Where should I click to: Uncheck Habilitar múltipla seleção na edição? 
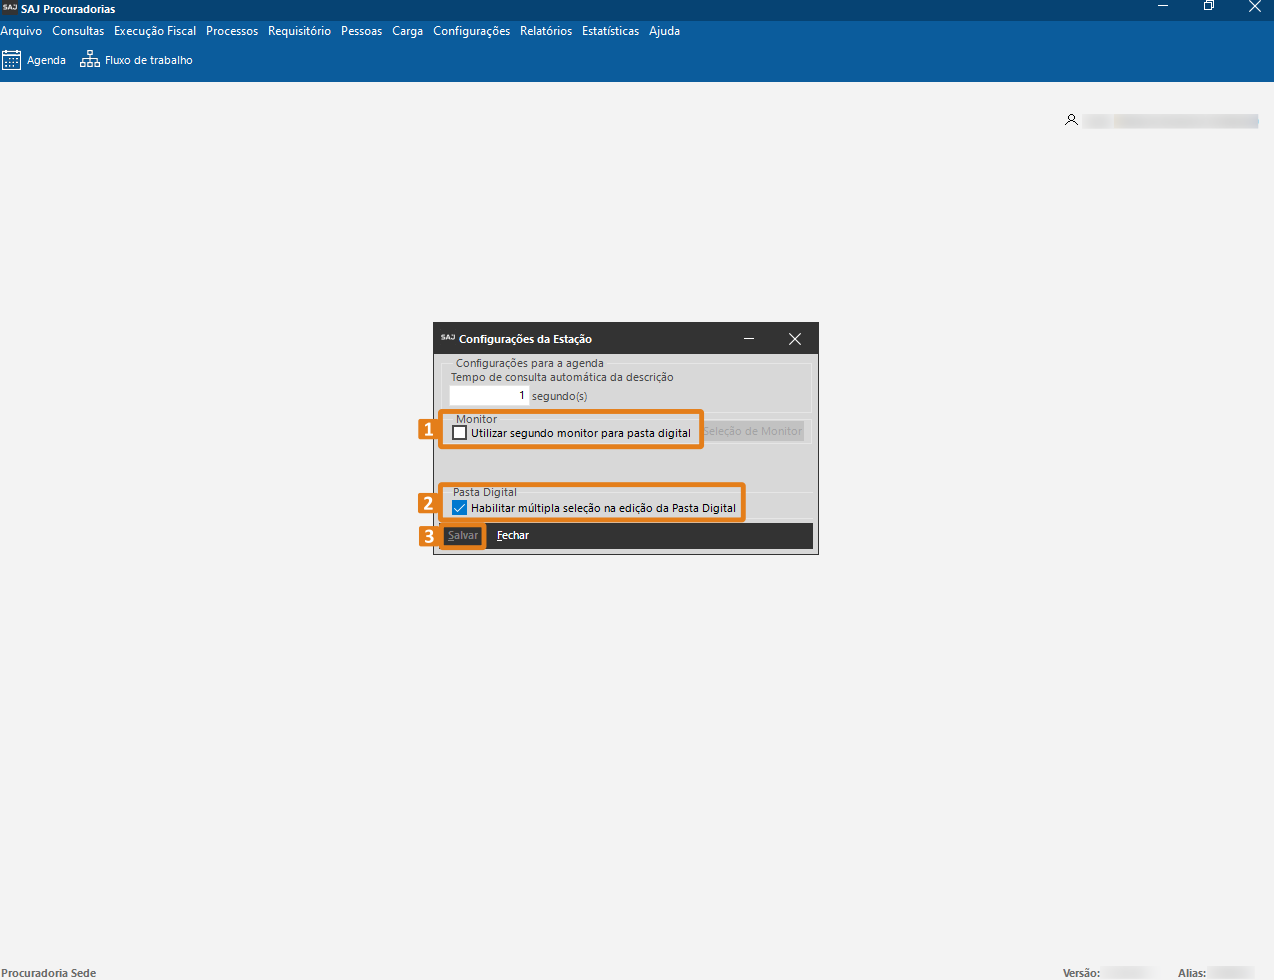(460, 508)
